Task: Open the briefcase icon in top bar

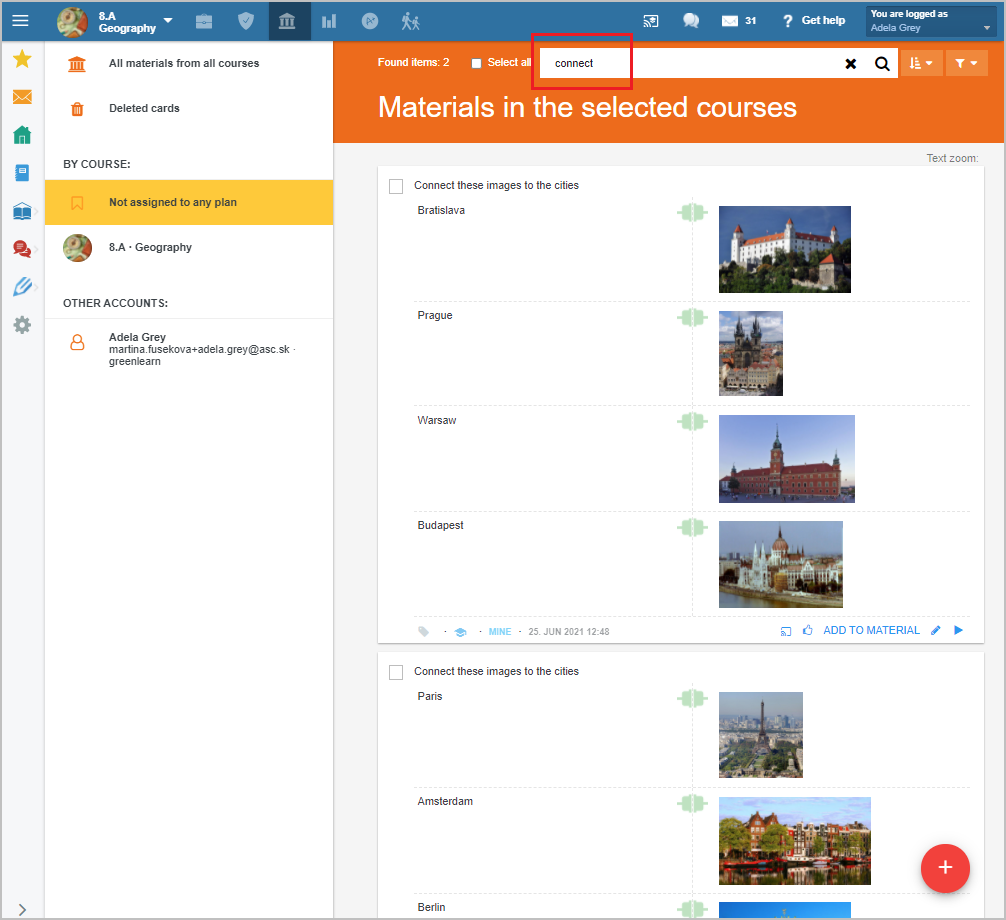Action: [204, 21]
